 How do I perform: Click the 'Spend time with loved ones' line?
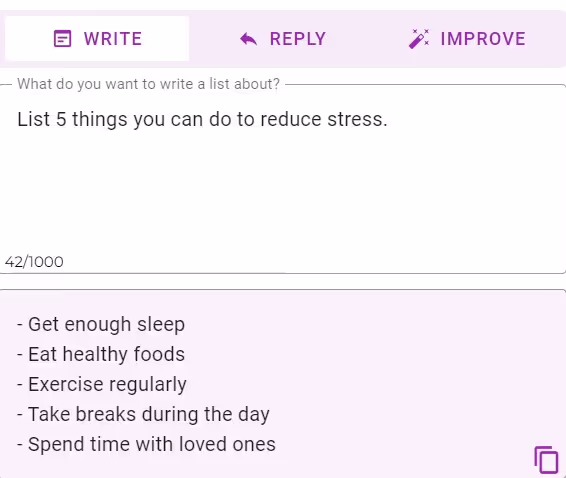click(146, 444)
